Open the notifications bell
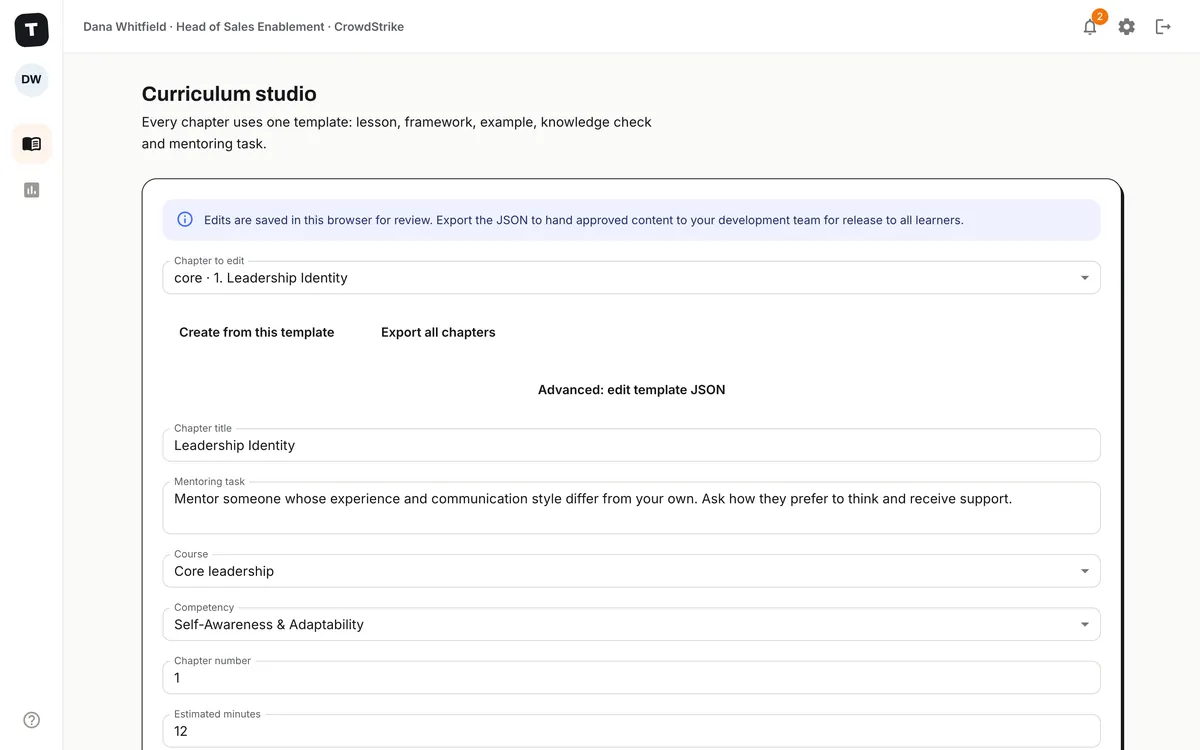The width and height of the screenshot is (1200, 750). (x=1090, y=27)
